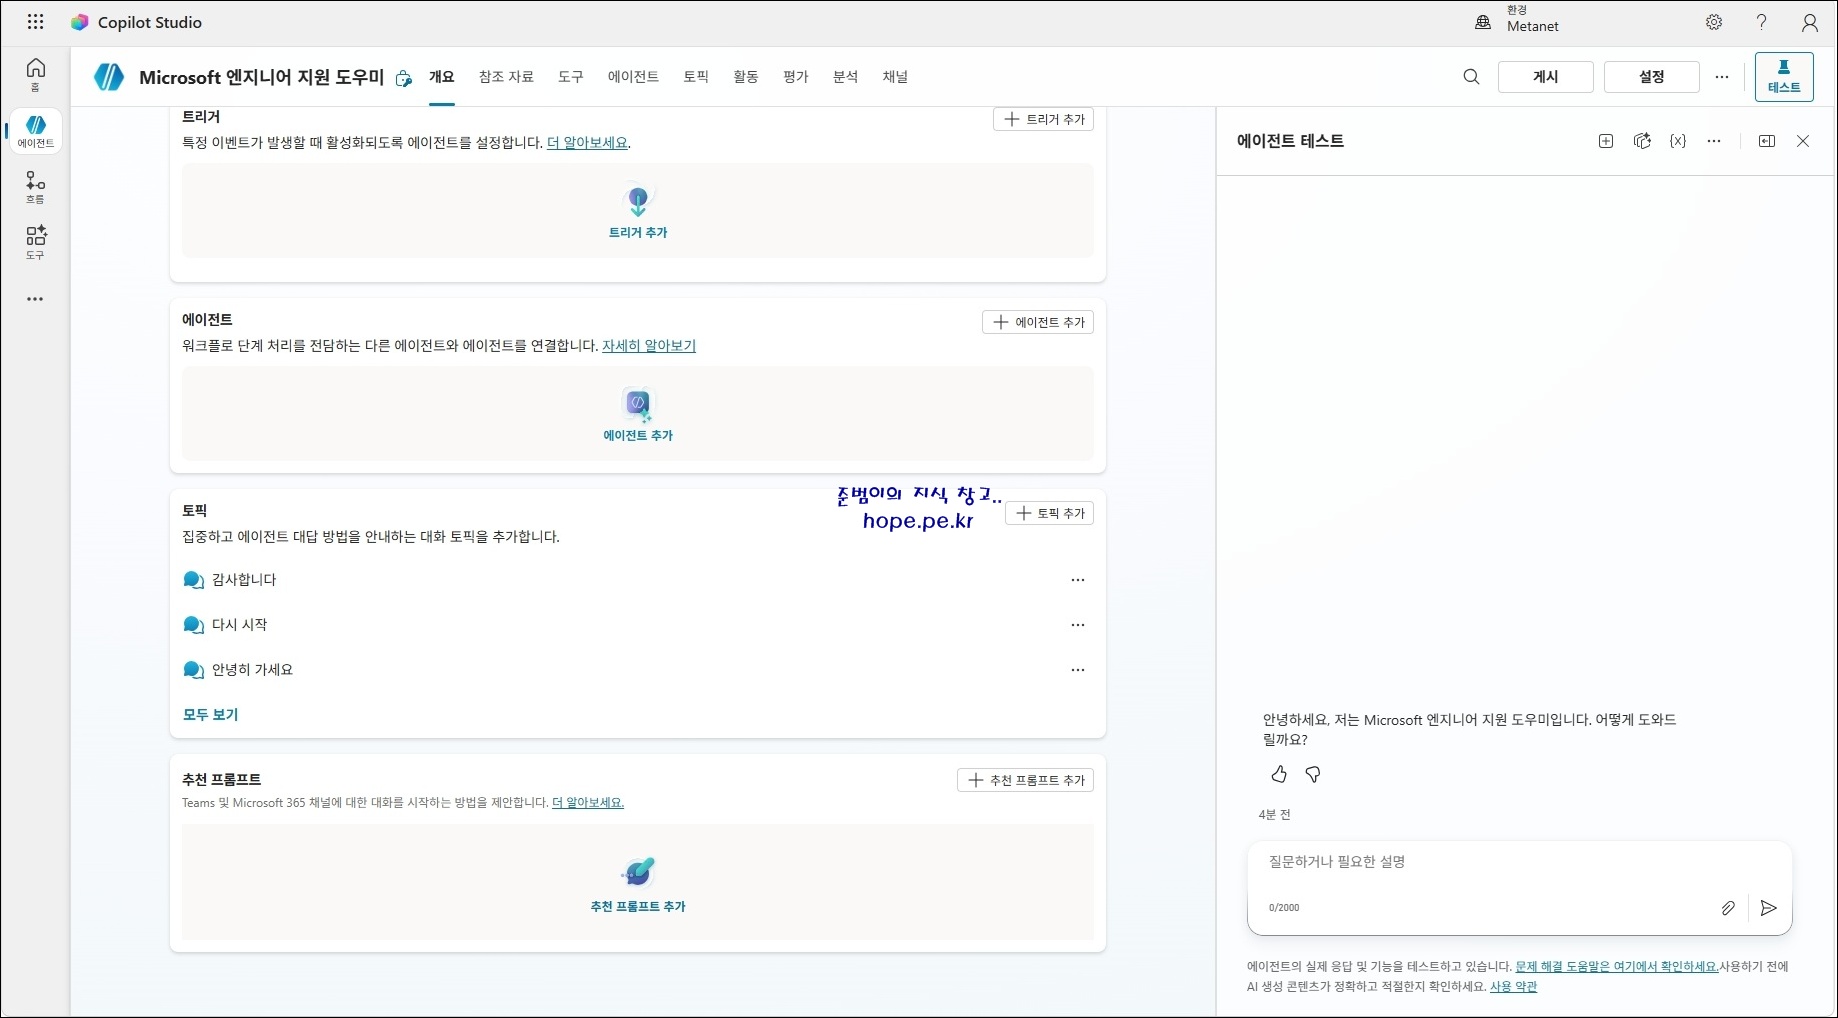Open the 에이전트 tab in the agent header
Screen dimensions: 1838x1018
[x=633, y=77]
